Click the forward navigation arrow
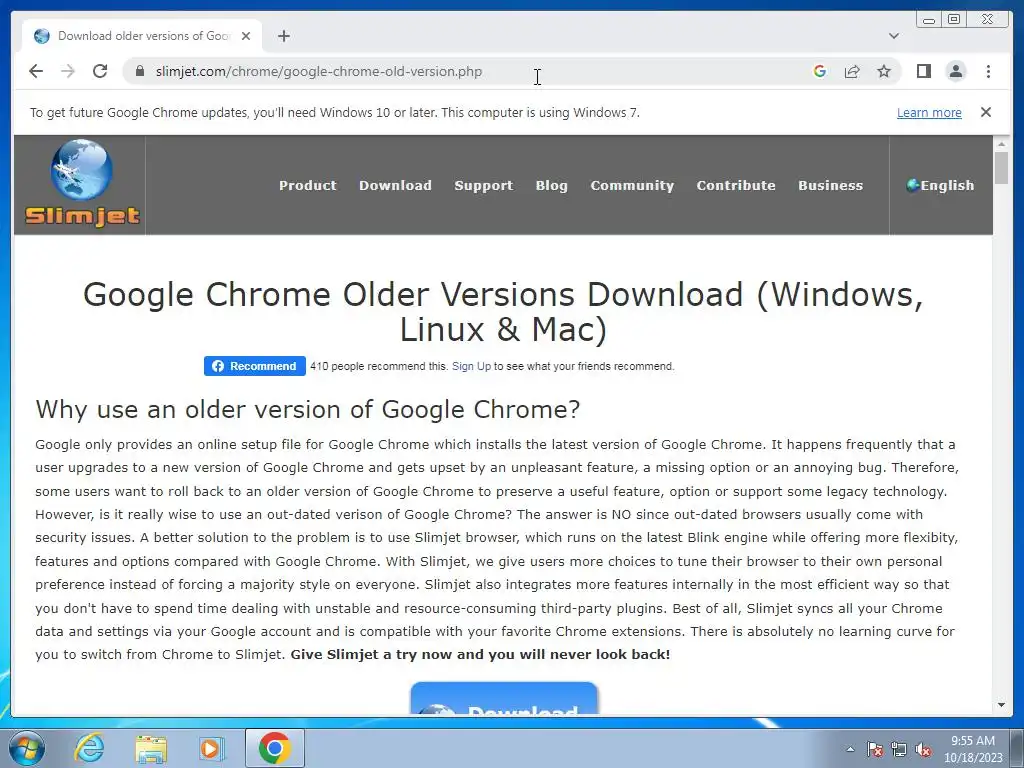 [68, 71]
